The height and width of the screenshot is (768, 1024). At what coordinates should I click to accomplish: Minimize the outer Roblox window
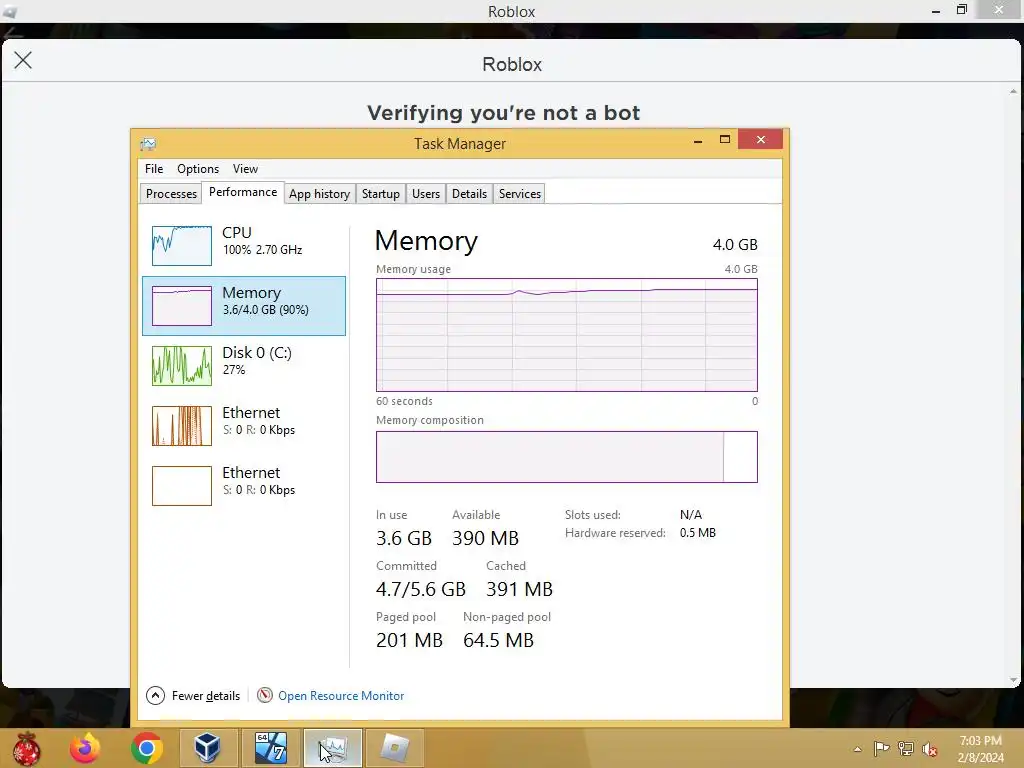936,11
